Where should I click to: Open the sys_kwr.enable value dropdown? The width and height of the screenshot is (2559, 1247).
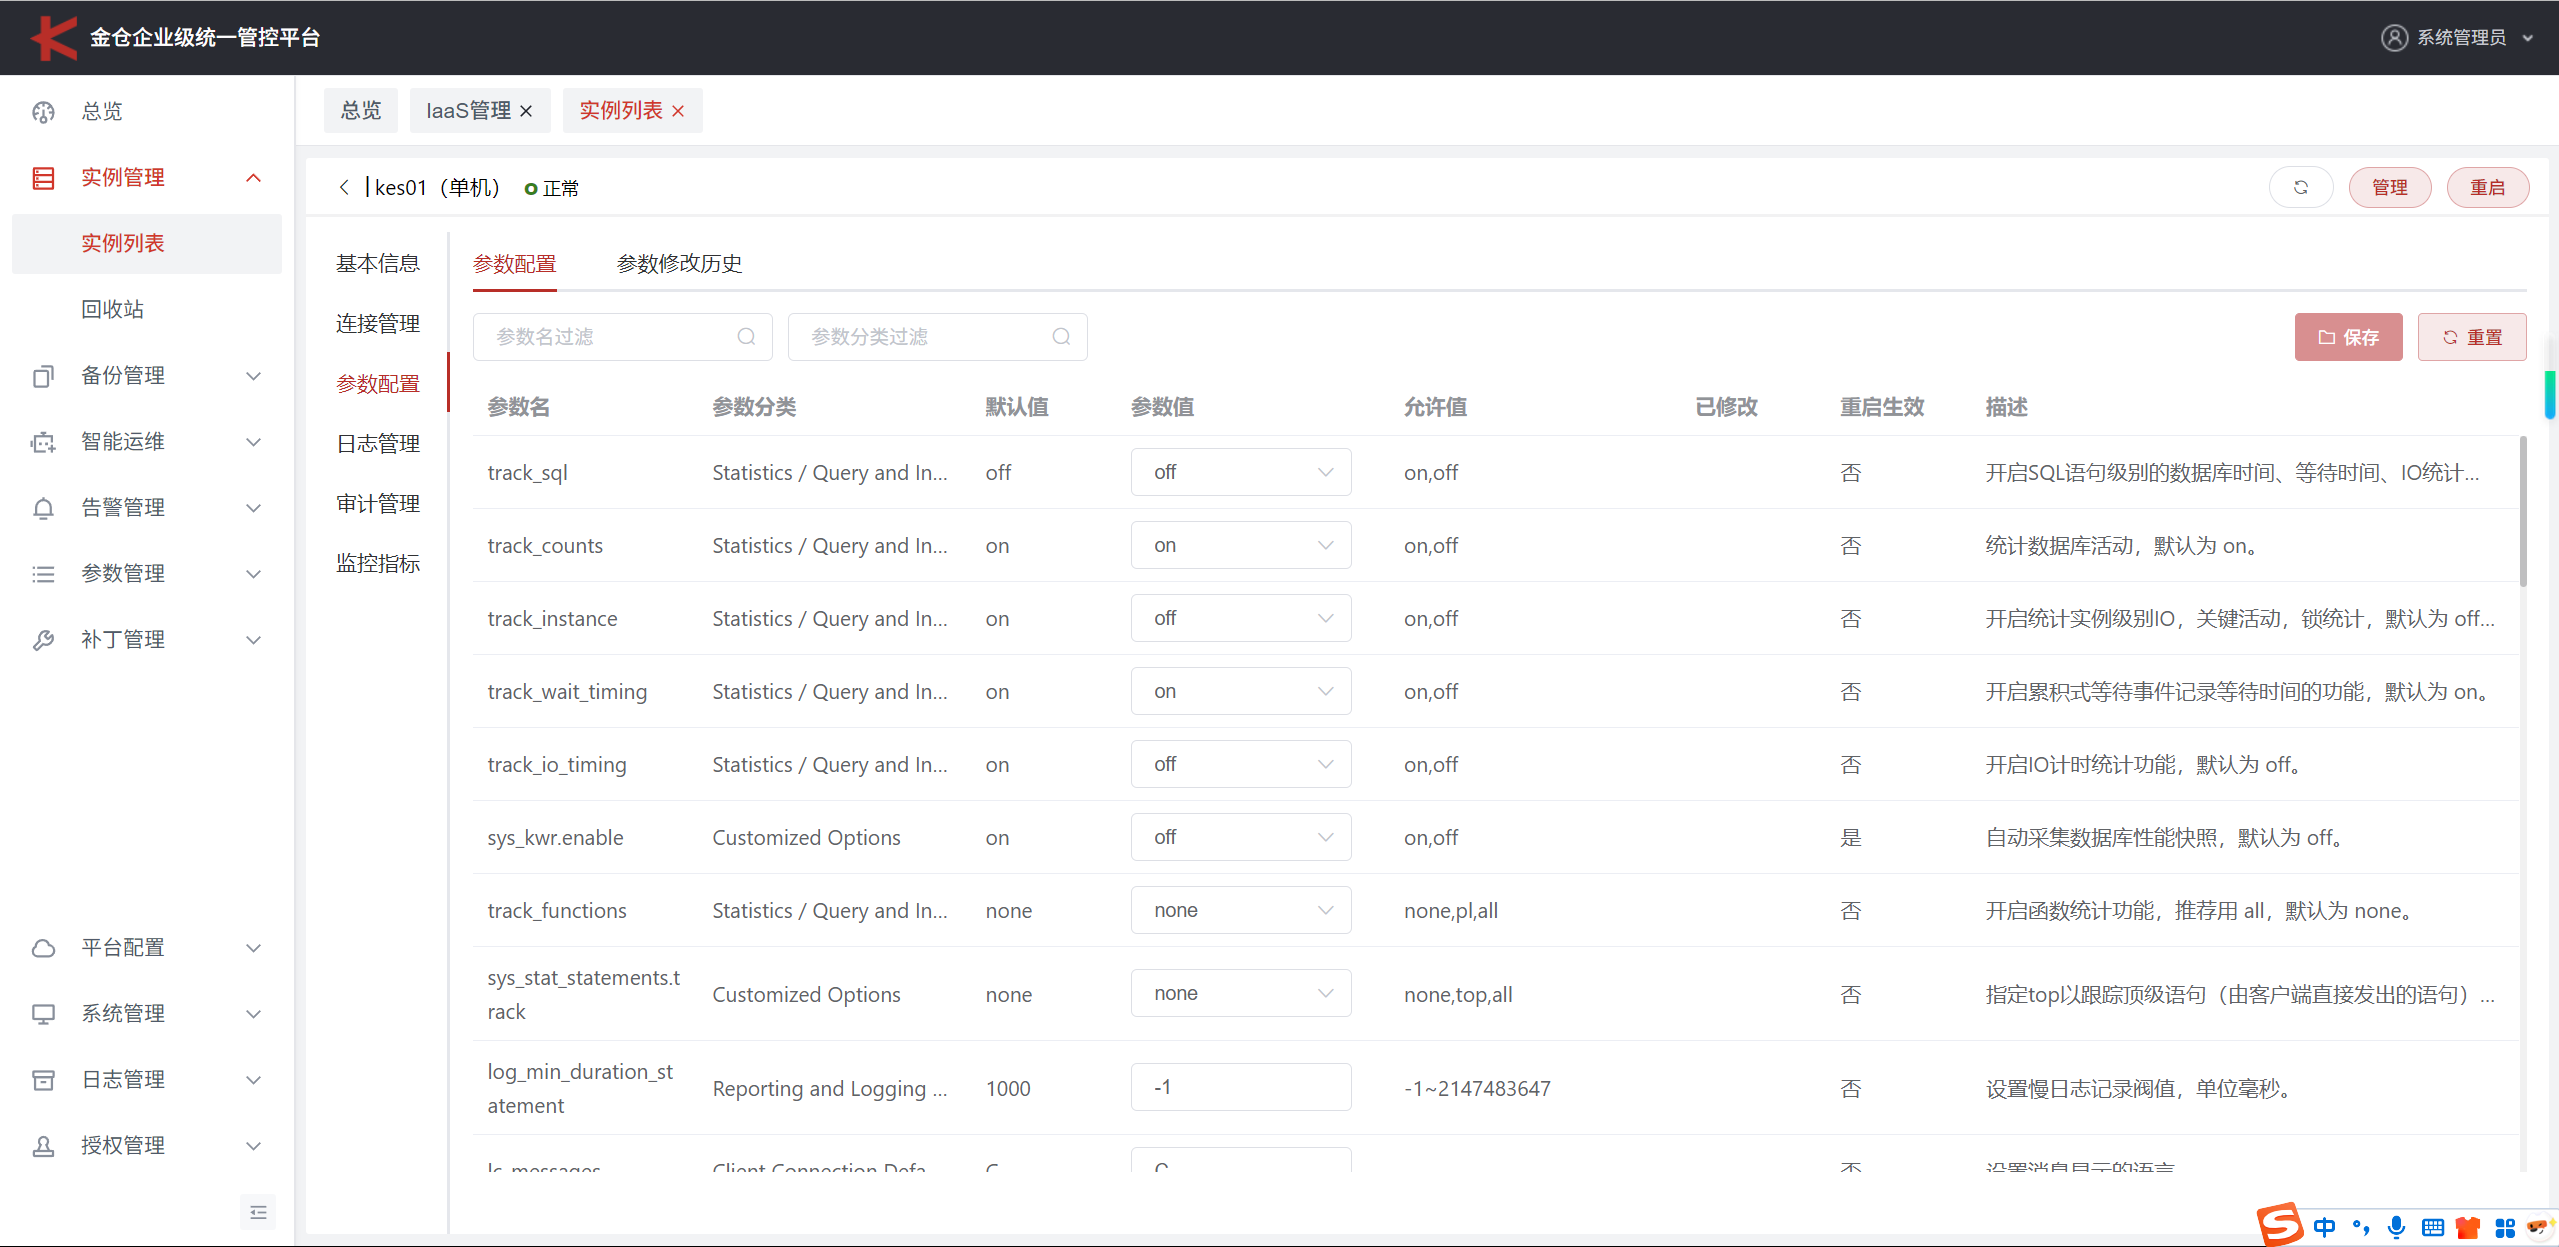(x=1240, y=837)
